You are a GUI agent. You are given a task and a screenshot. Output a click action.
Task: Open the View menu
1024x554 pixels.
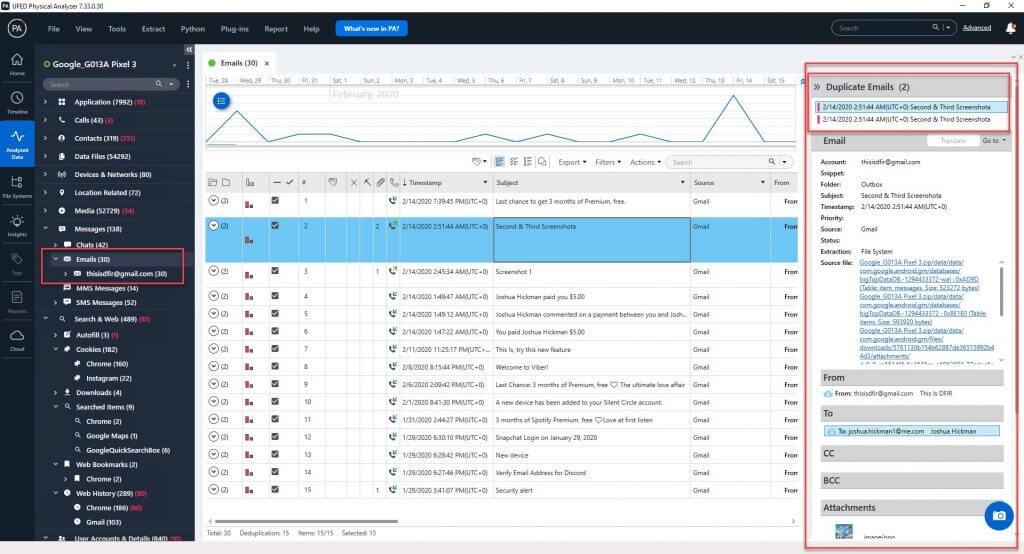coord(84,29)
